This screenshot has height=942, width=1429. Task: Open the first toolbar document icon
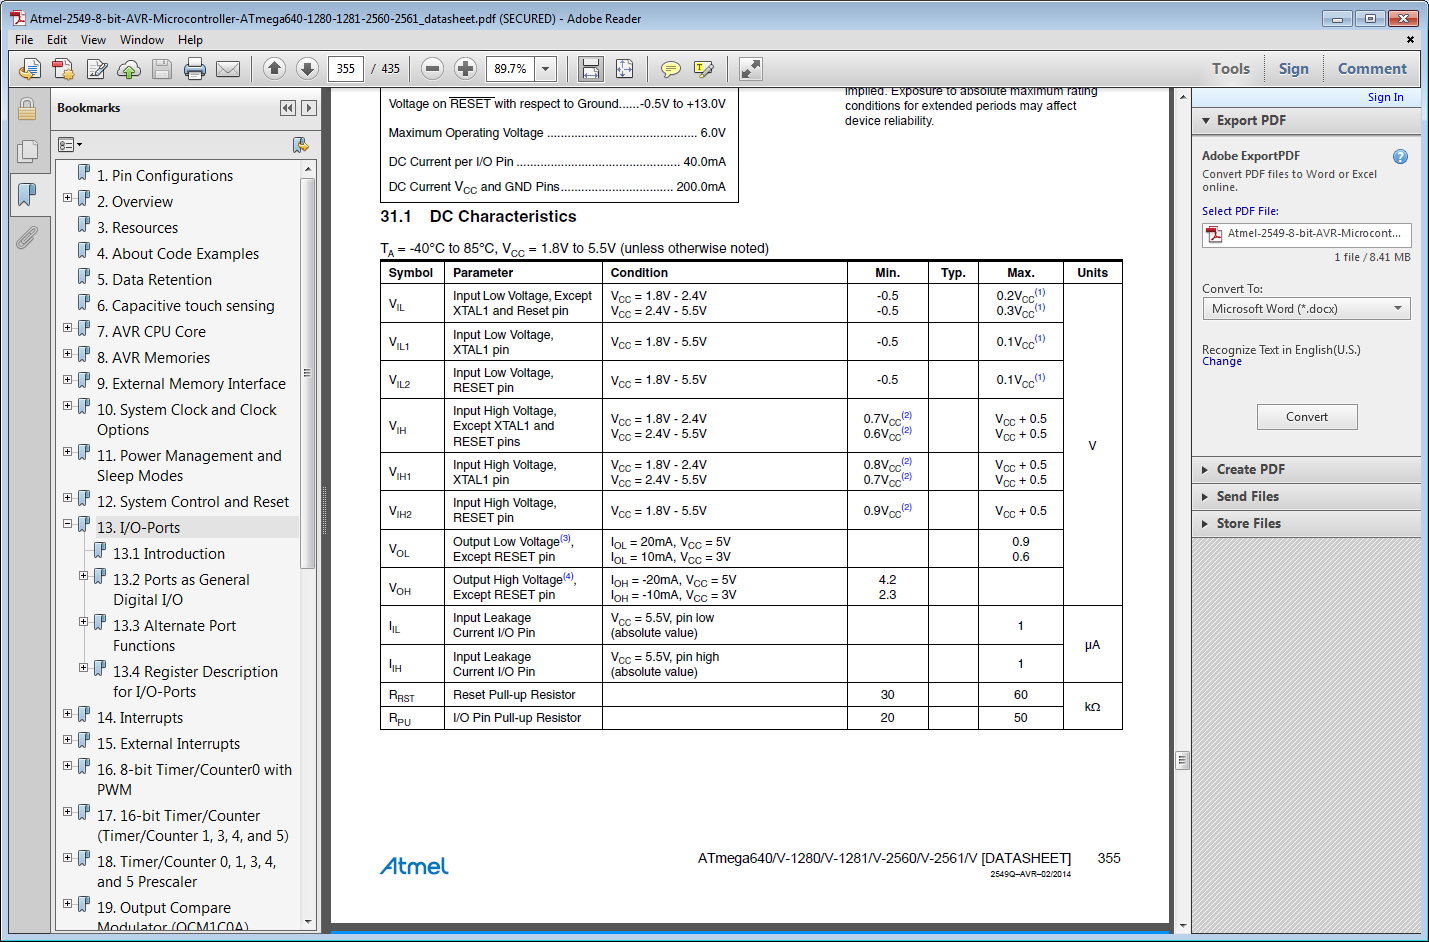pyautogui.click(x=30, y=69)
